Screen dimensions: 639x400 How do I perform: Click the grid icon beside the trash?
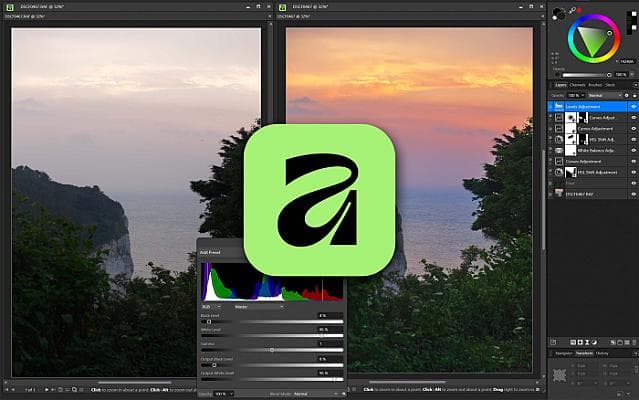coord(627,343)
